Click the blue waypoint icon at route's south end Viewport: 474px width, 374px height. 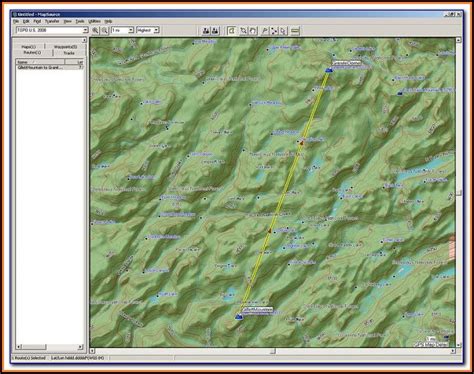239,316
